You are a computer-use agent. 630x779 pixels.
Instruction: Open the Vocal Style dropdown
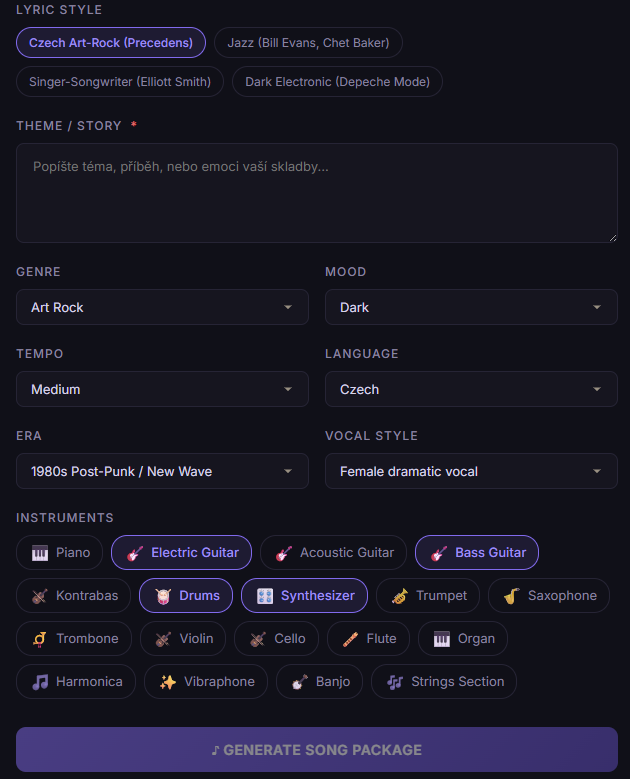click(471, 471)
